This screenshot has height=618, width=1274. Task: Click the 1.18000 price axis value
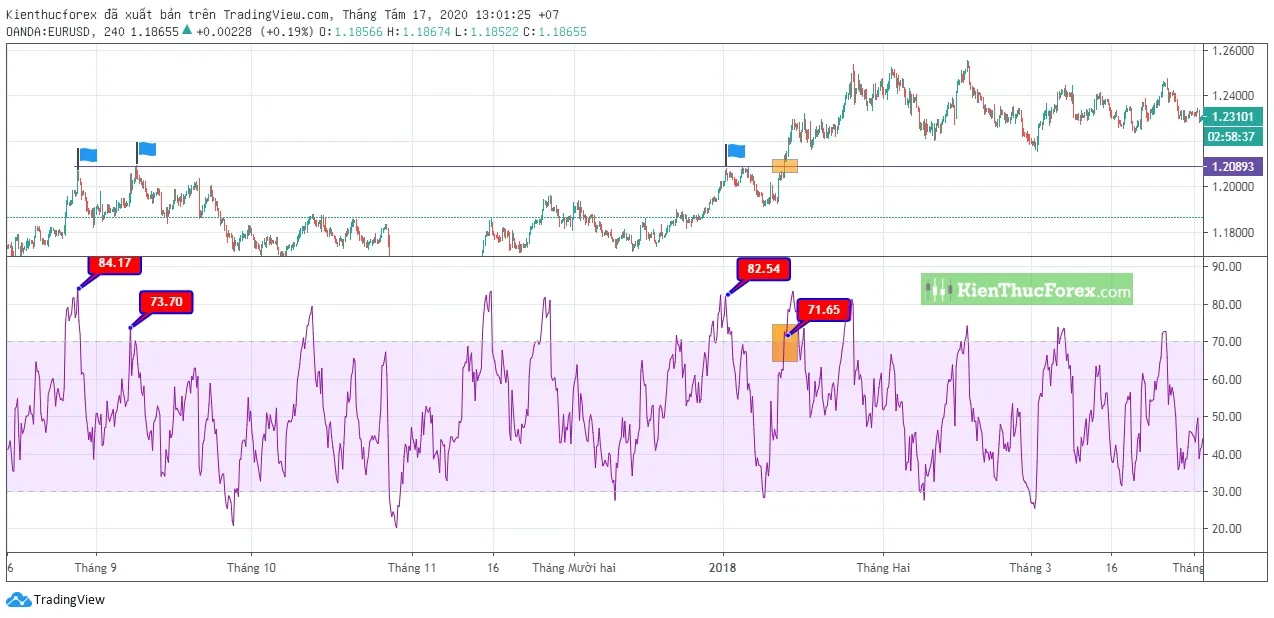click(1231, 233)
